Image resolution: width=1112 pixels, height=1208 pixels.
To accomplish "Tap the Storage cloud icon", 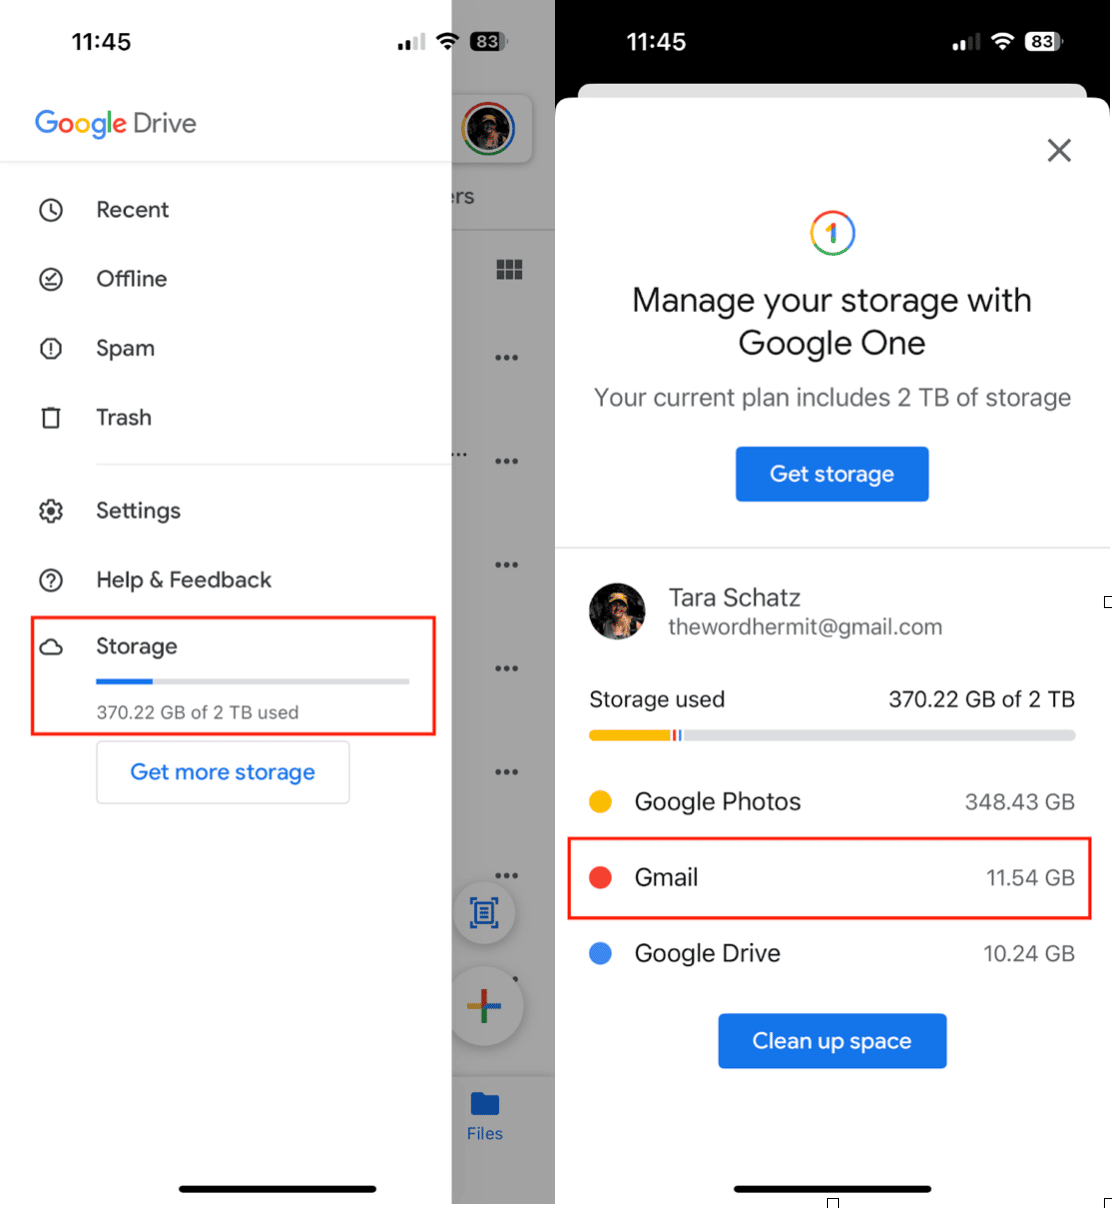I will tap(51, 647).
